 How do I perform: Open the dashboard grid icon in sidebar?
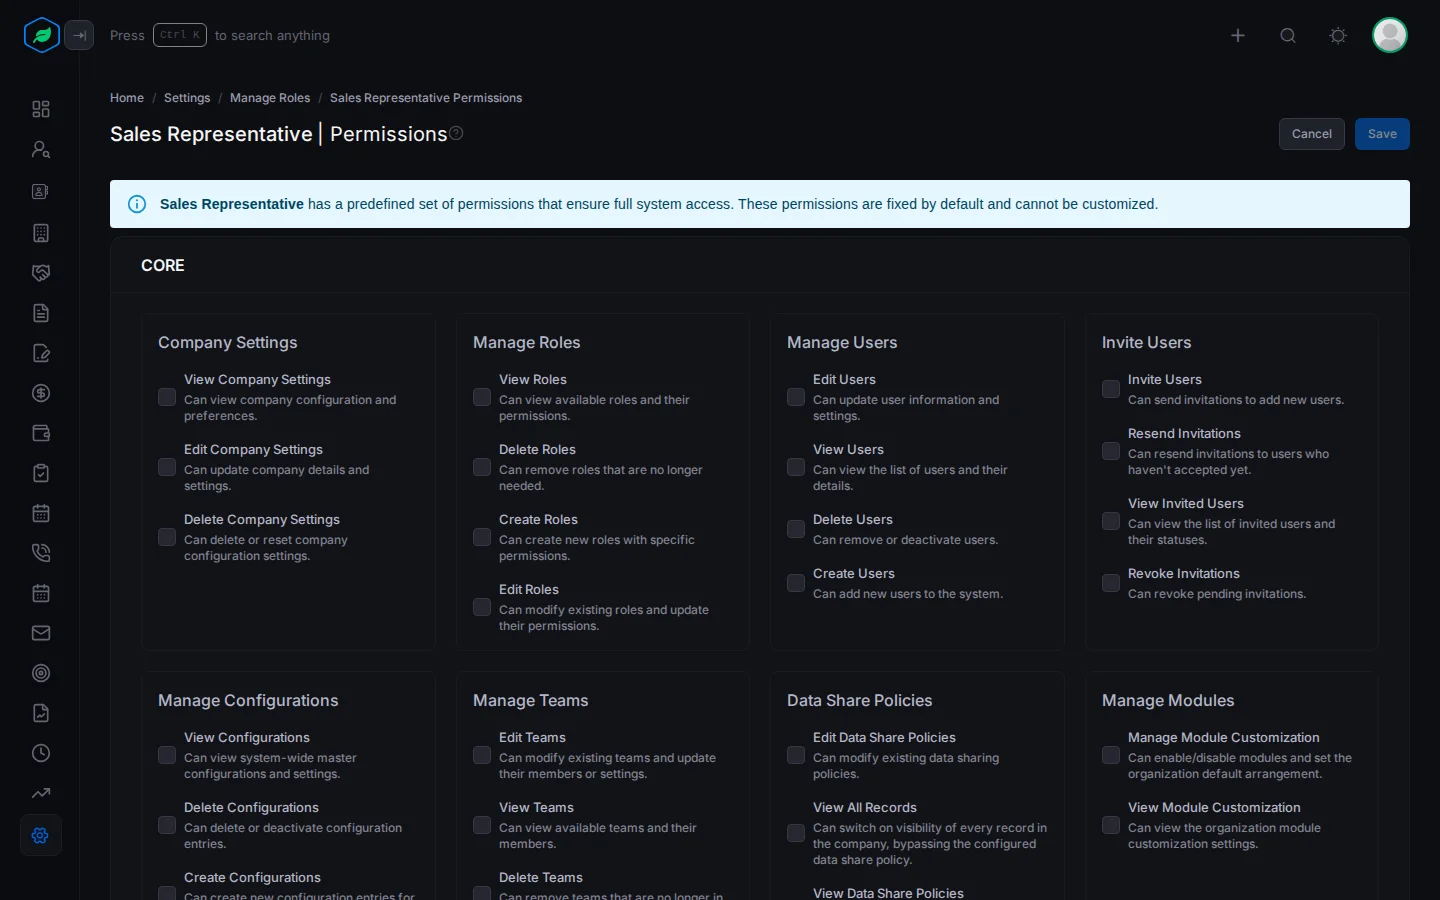(41, 109)
